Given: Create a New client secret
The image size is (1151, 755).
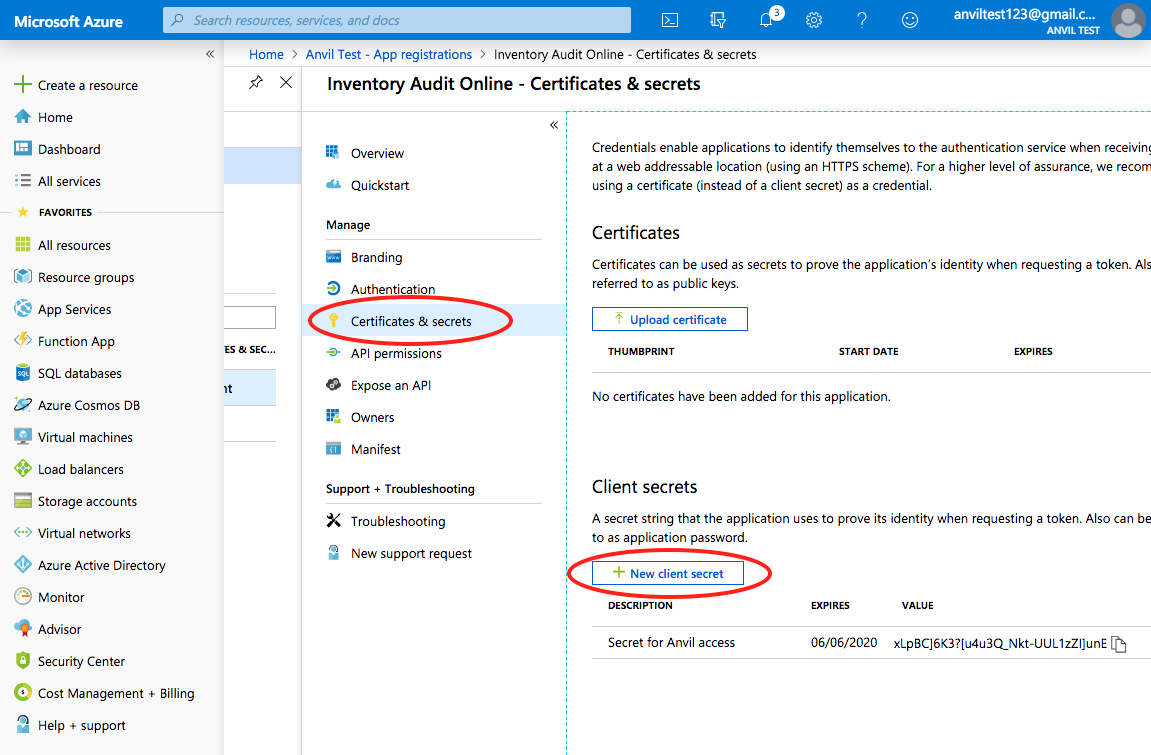Looking at the screenshot, I should coord(667,573).
